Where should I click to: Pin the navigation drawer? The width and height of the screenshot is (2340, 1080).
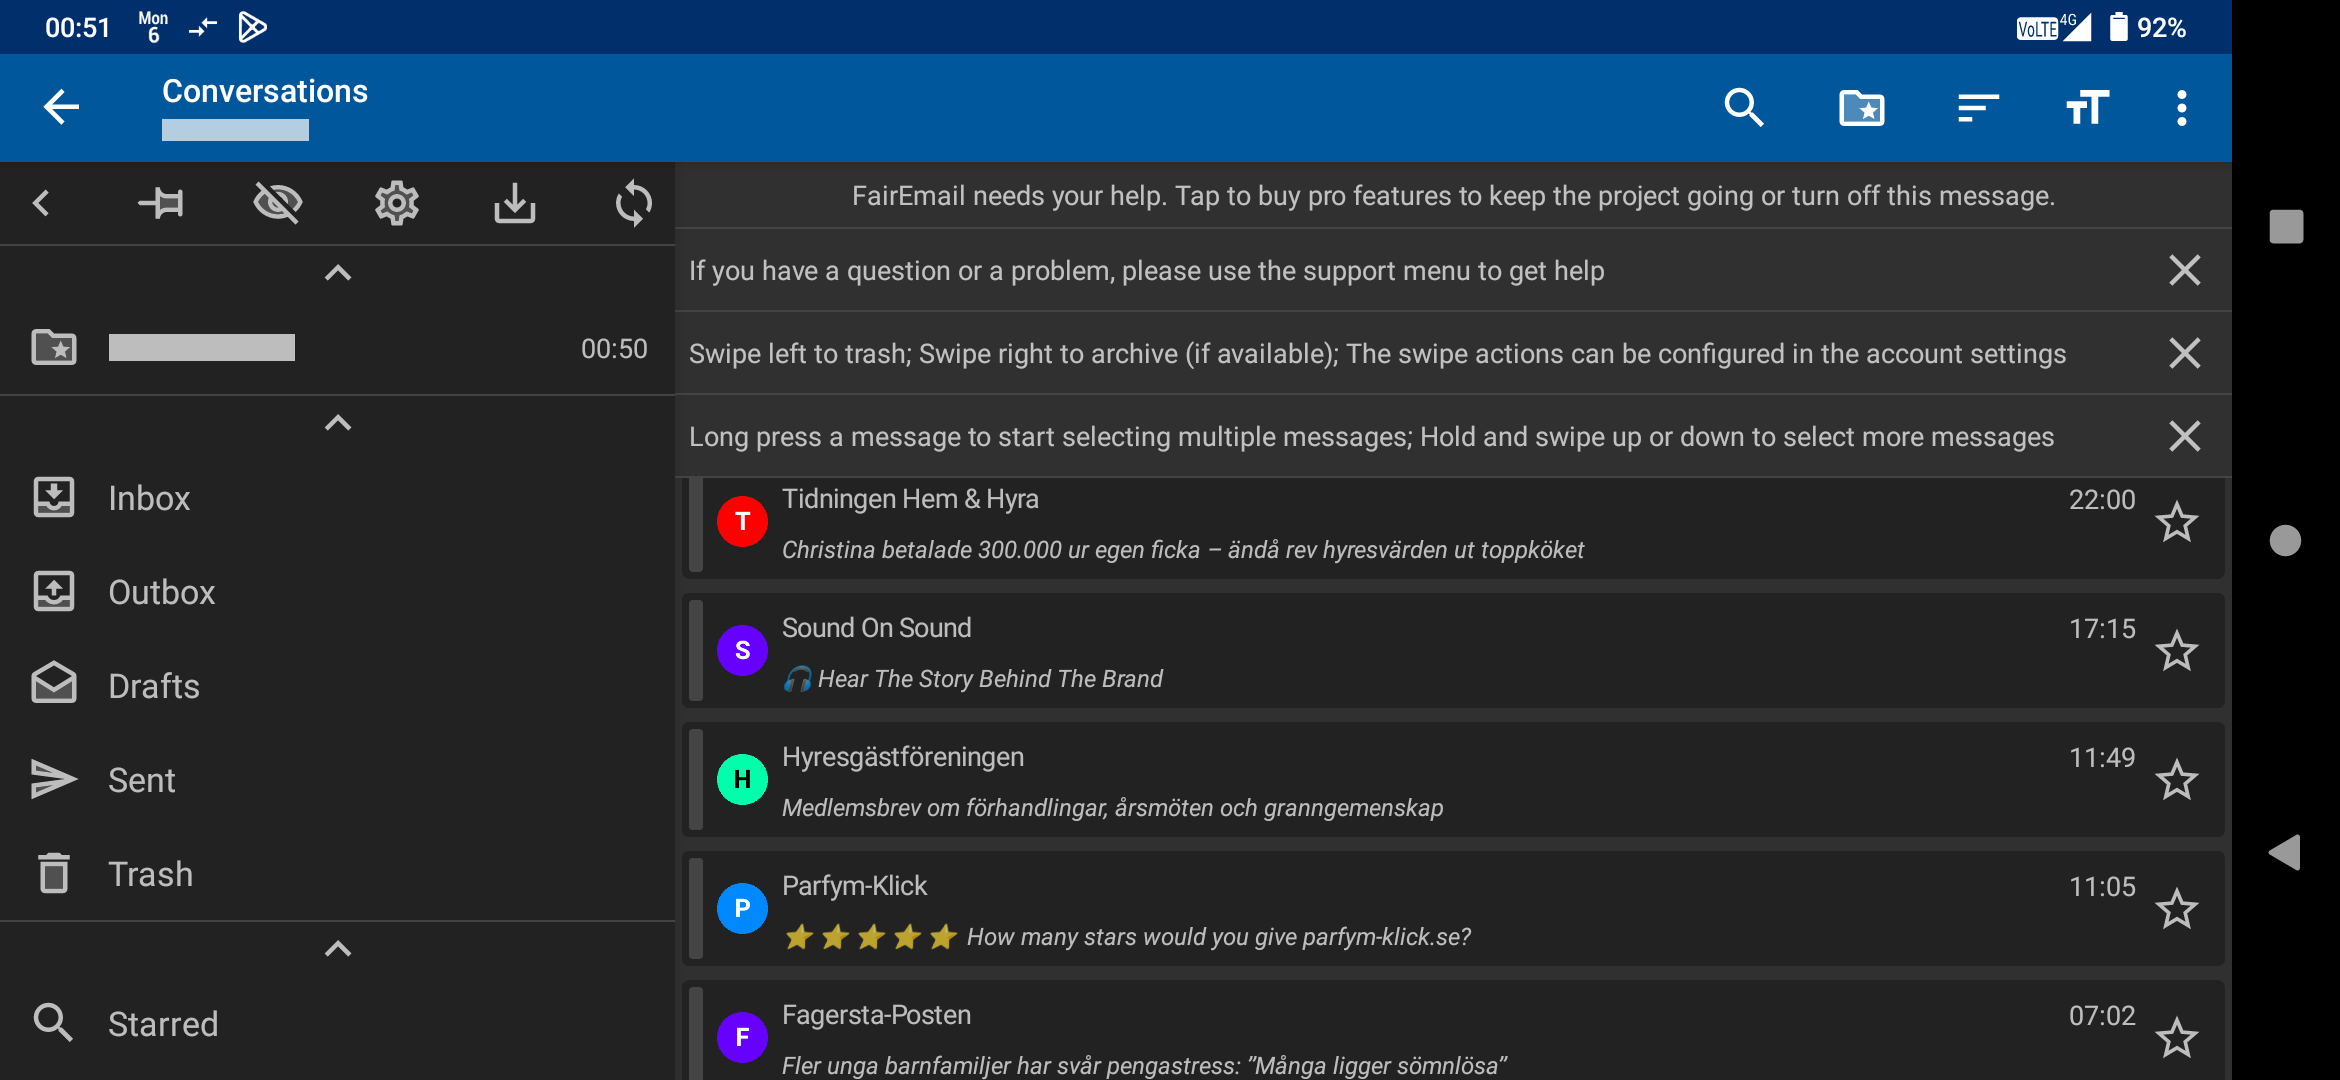(x=161, y=204)
